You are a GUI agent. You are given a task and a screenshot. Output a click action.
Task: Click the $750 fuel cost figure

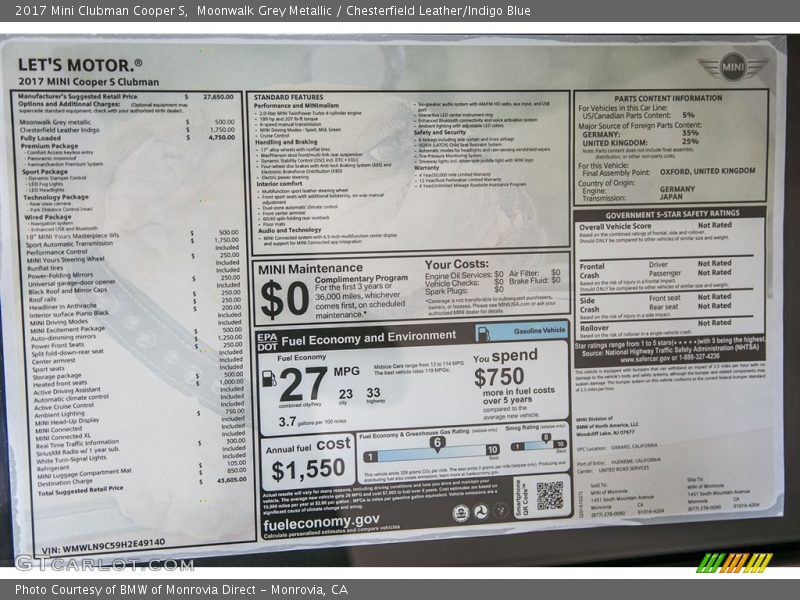[499, 378]
